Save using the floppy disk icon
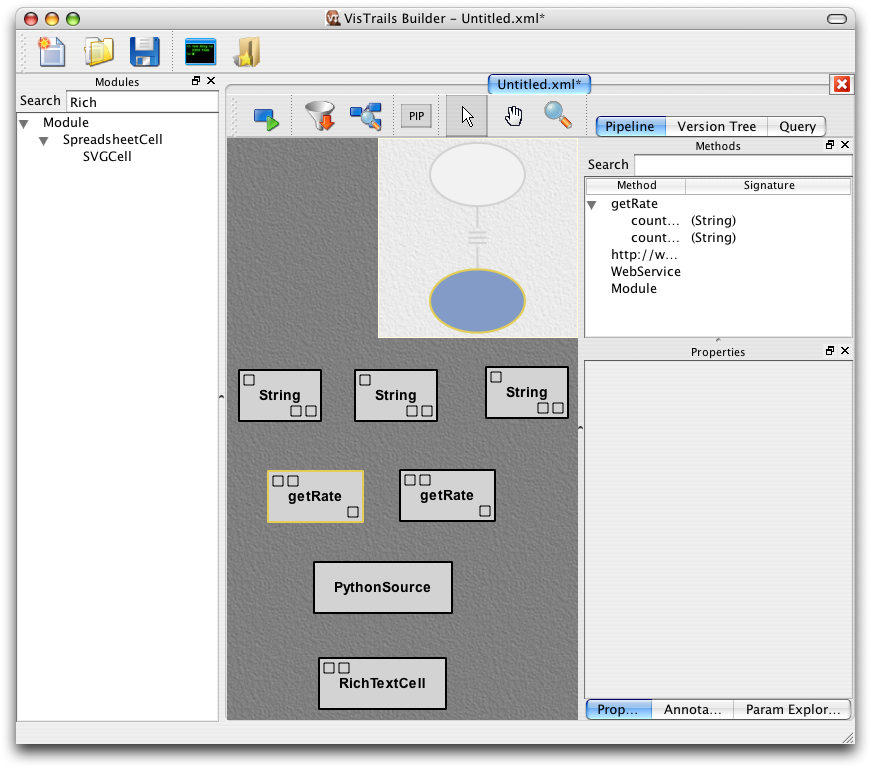 click(x=145, y=52)
